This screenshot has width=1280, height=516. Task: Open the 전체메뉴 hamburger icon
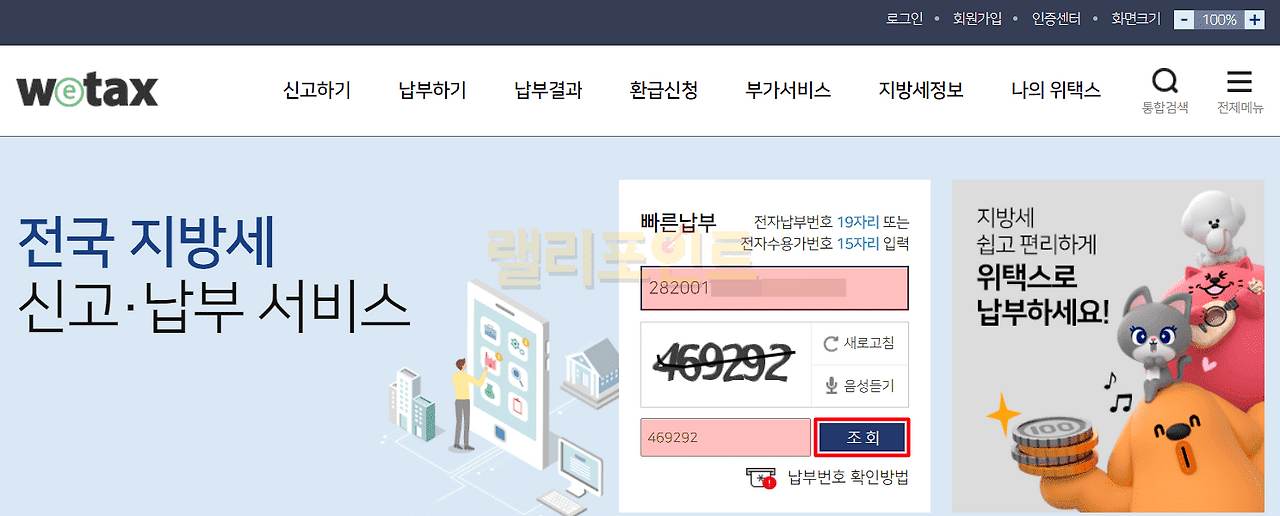coord(1239,82)
